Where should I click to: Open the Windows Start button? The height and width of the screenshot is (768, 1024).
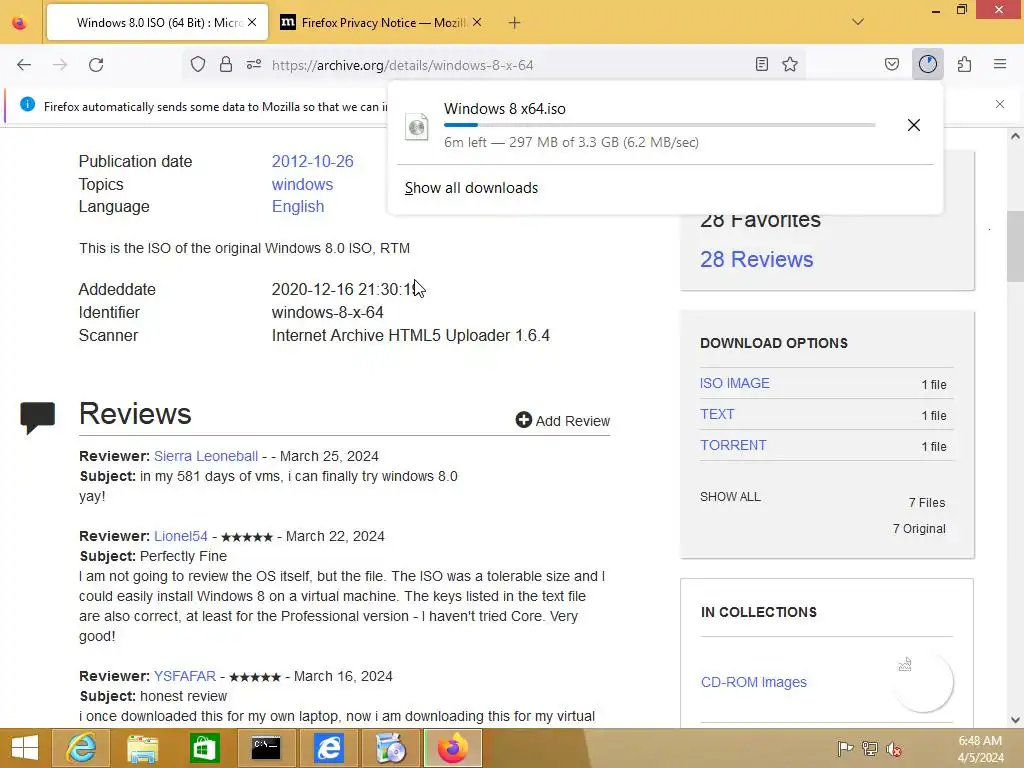[25, 748]
